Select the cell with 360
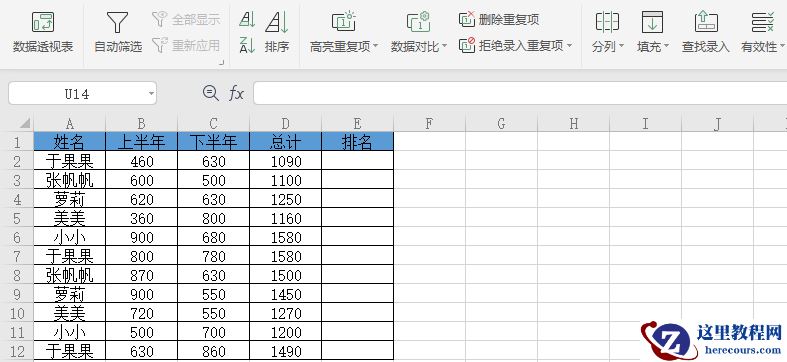Image resolution: width=787 pixels, height=362 pixels. pos(142,218)
